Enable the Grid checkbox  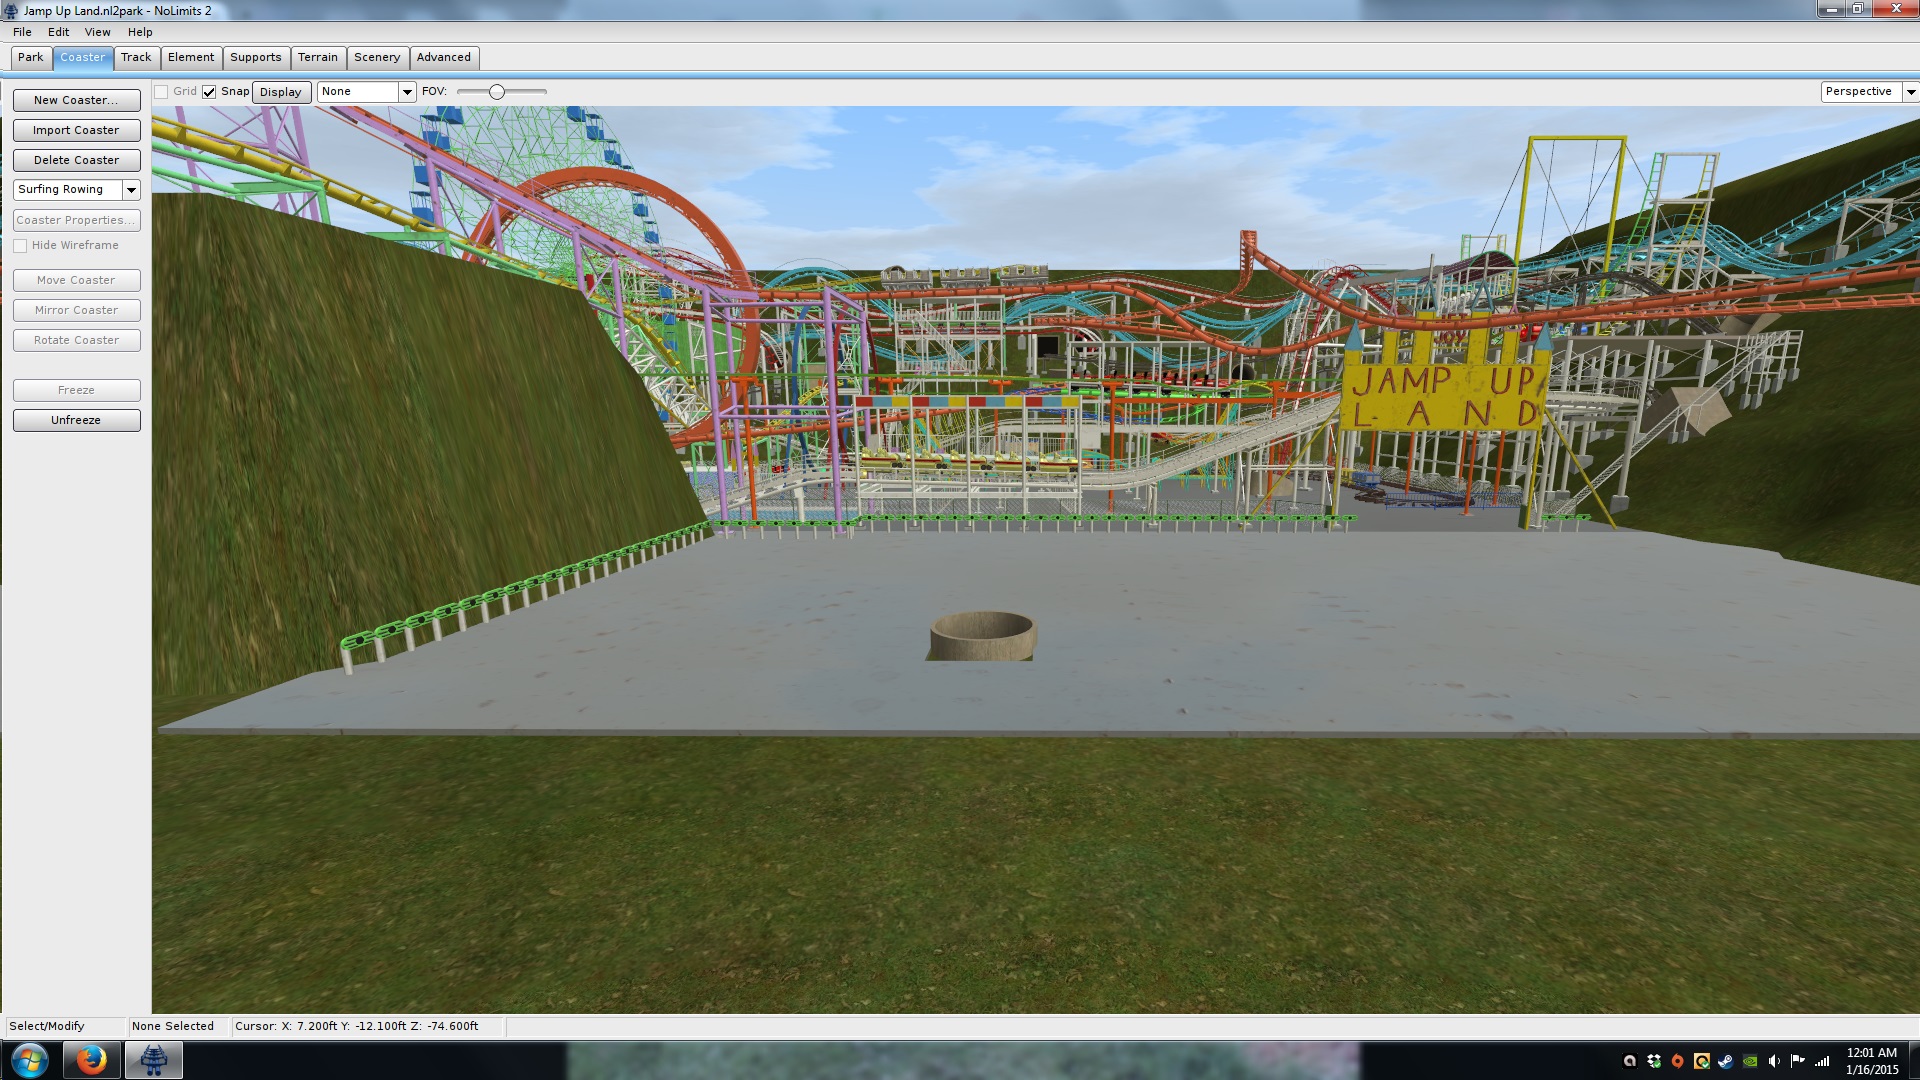click(161, 92)
